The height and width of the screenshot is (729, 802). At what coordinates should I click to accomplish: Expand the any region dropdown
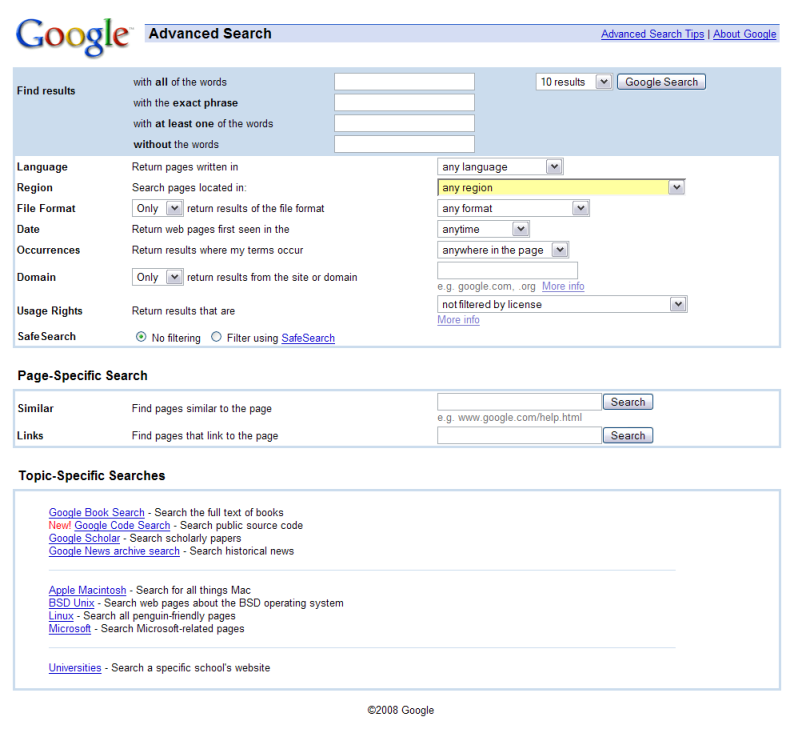(561, 188)
